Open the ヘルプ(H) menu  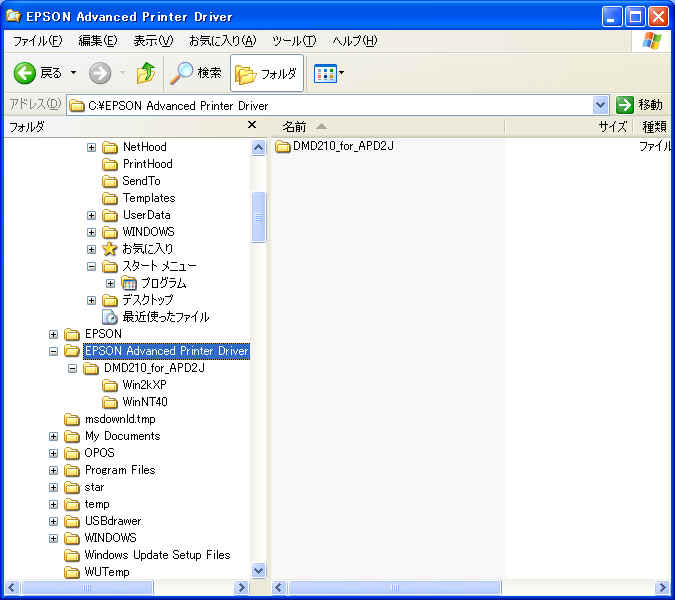tap(355, 41)
